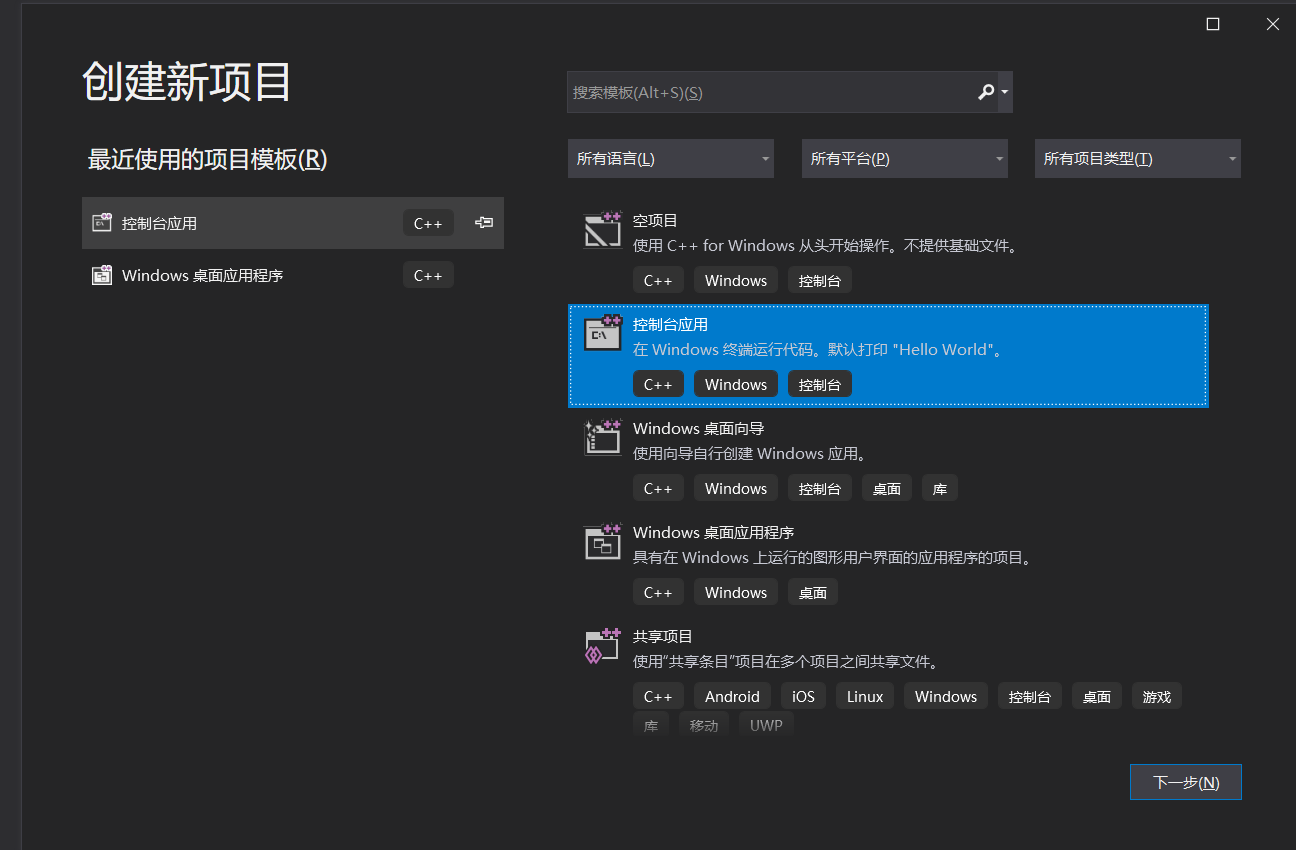Click the 下一步 (Next) button
The height and width of the screenshot is (850, 1296).
[1185, 782]
